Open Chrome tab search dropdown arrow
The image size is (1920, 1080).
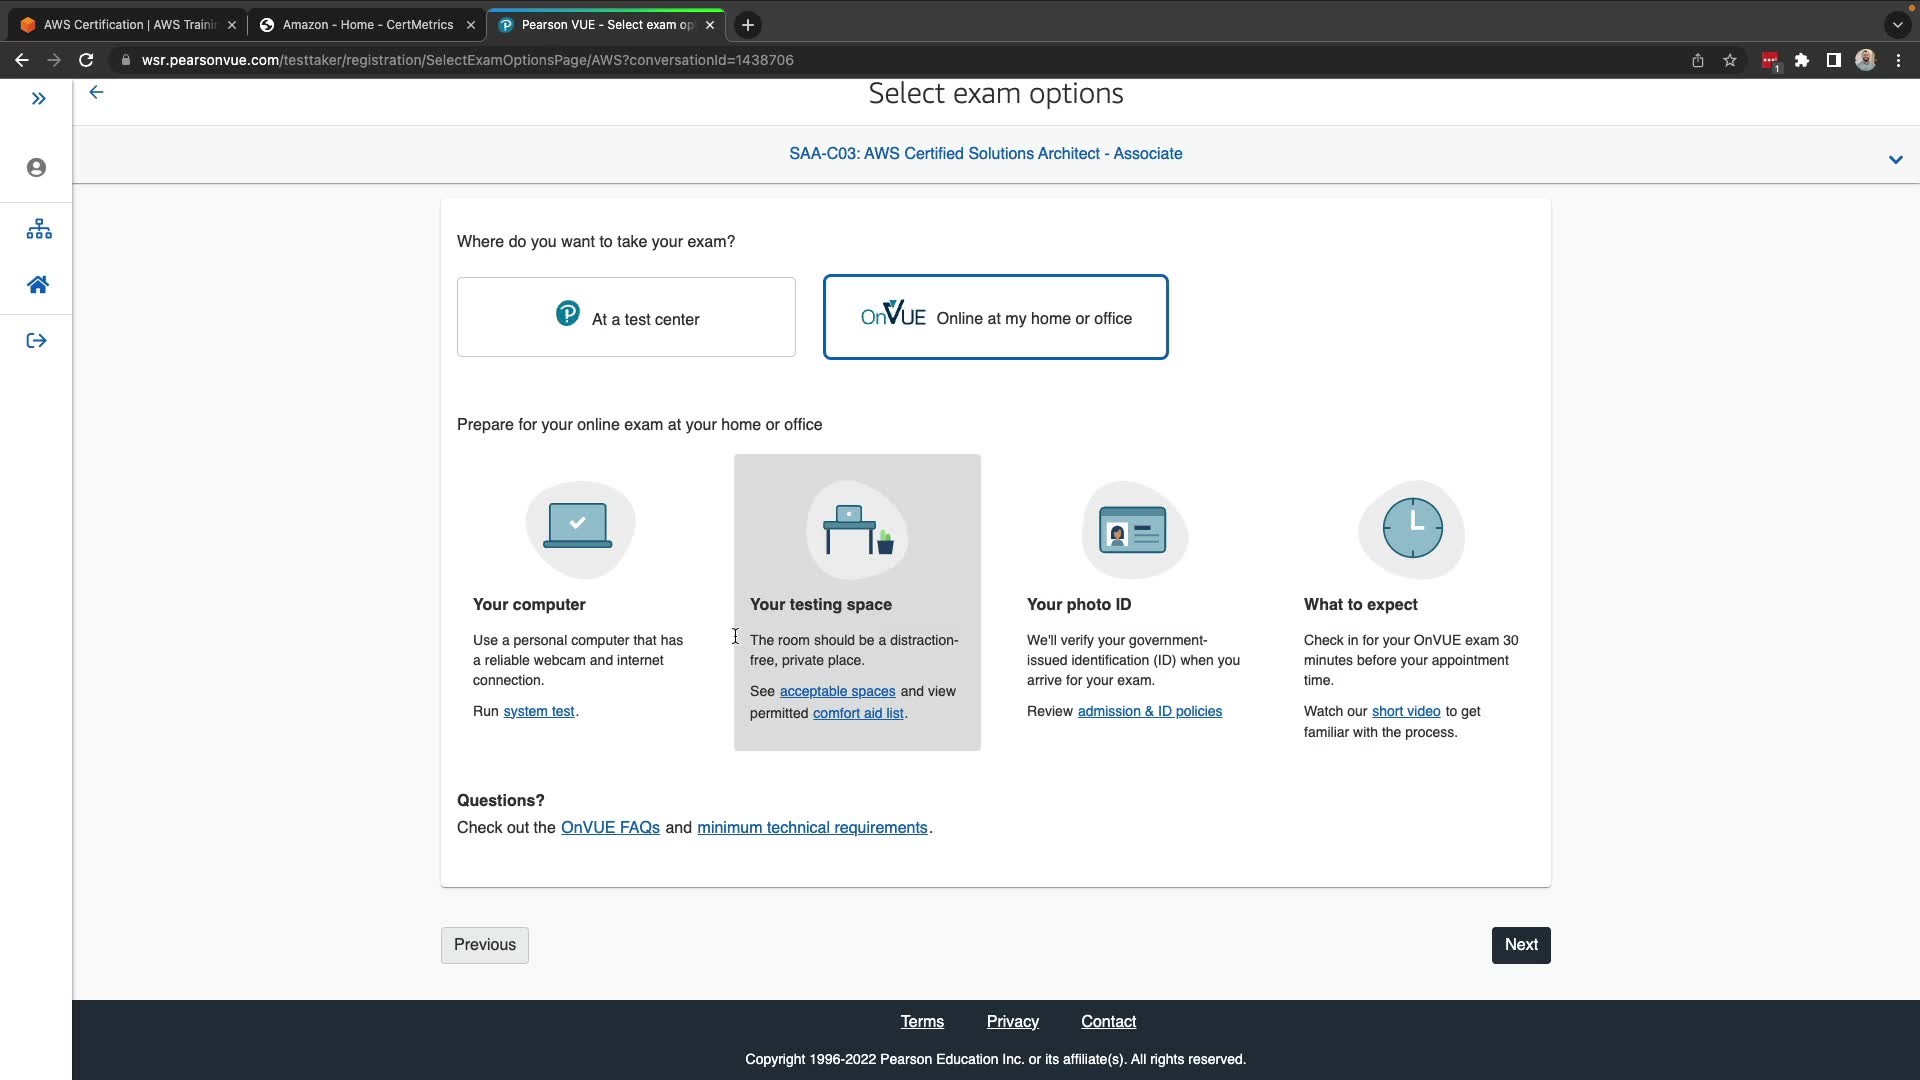(1897, 25)
